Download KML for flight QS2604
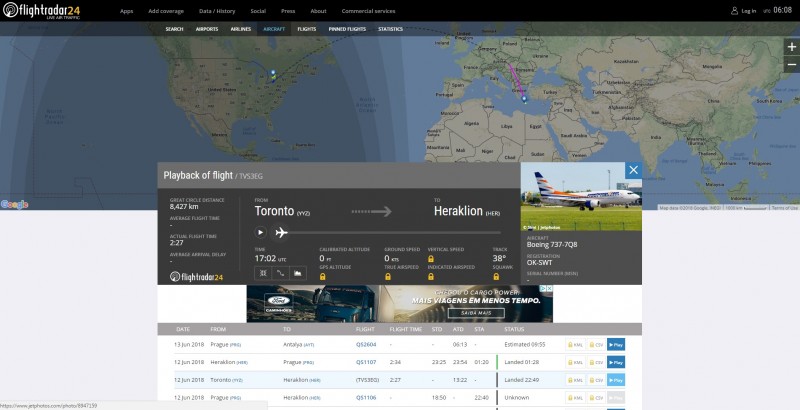The image size is (800, 410). 575,345
